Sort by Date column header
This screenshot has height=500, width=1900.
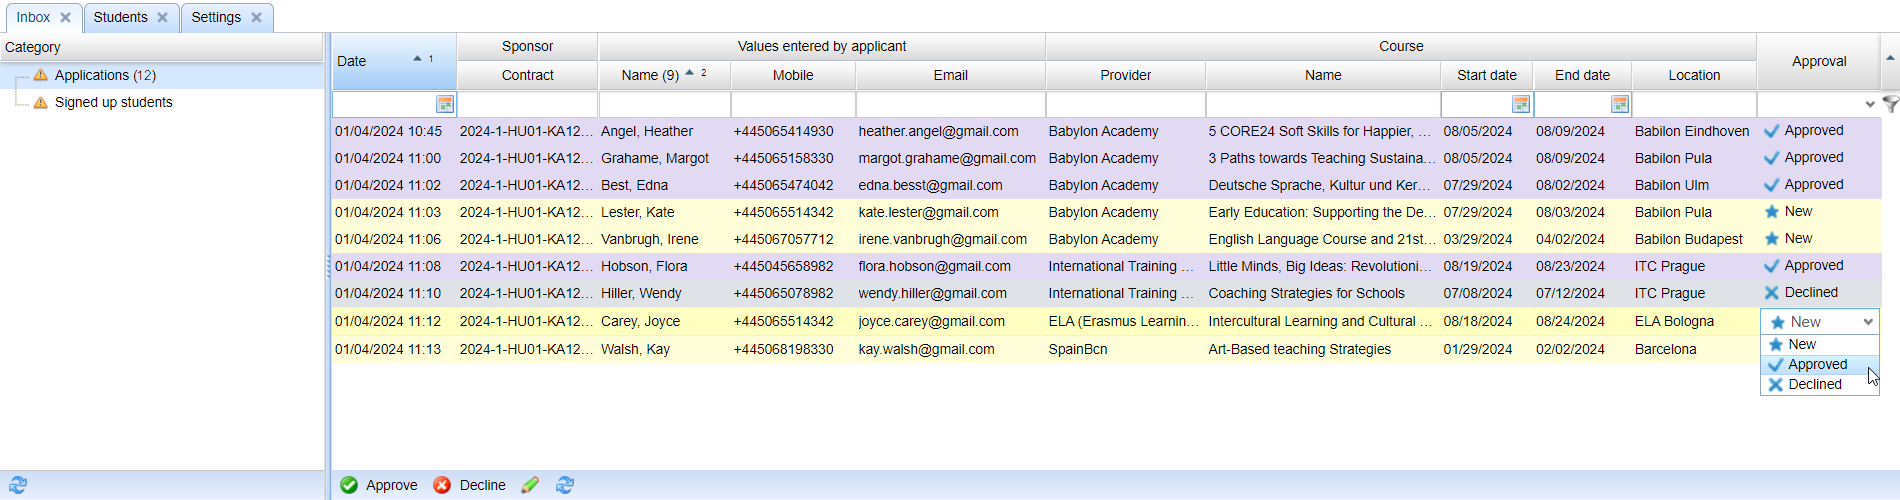pyautogui.click(x=394, y=61)
